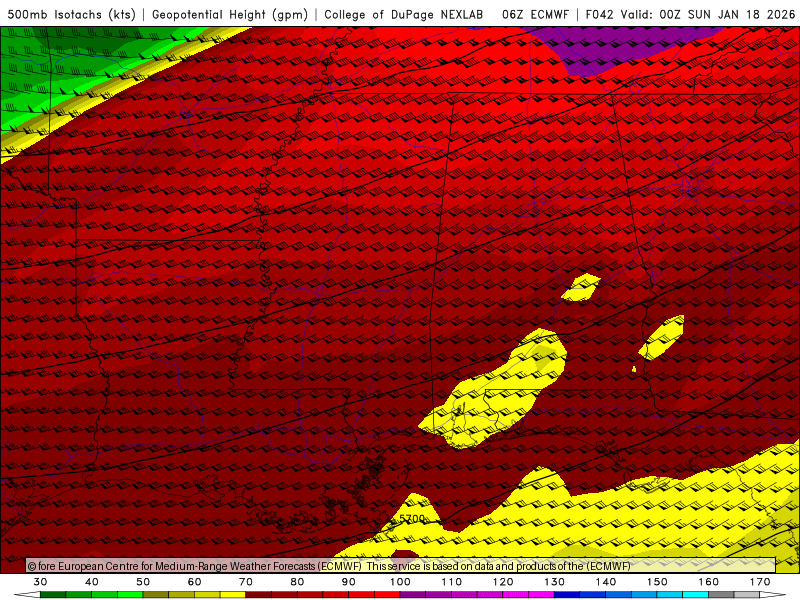Click the bright yellow swatch just before 70

(x=233, y=595)
